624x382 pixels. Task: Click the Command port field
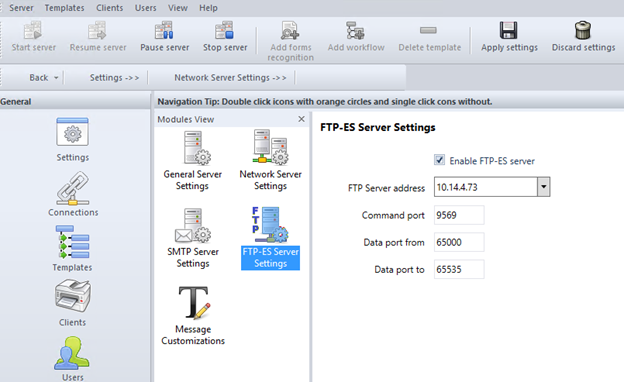[x=459, y=215]
